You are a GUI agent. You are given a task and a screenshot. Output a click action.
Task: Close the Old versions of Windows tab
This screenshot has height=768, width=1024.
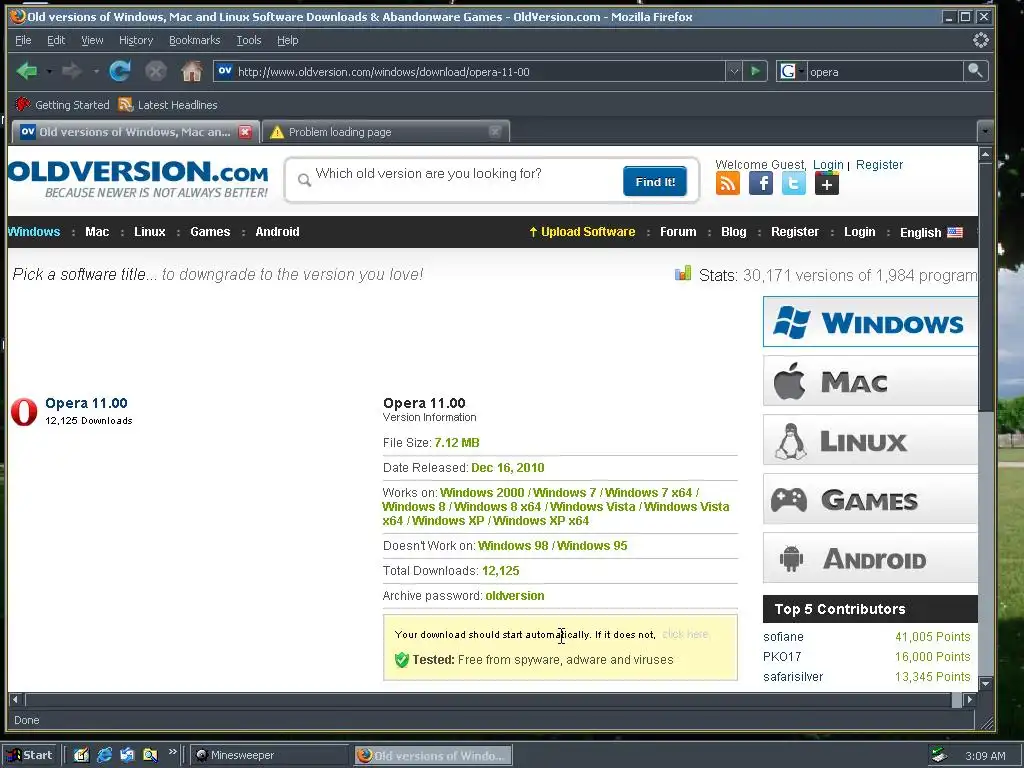246,132
